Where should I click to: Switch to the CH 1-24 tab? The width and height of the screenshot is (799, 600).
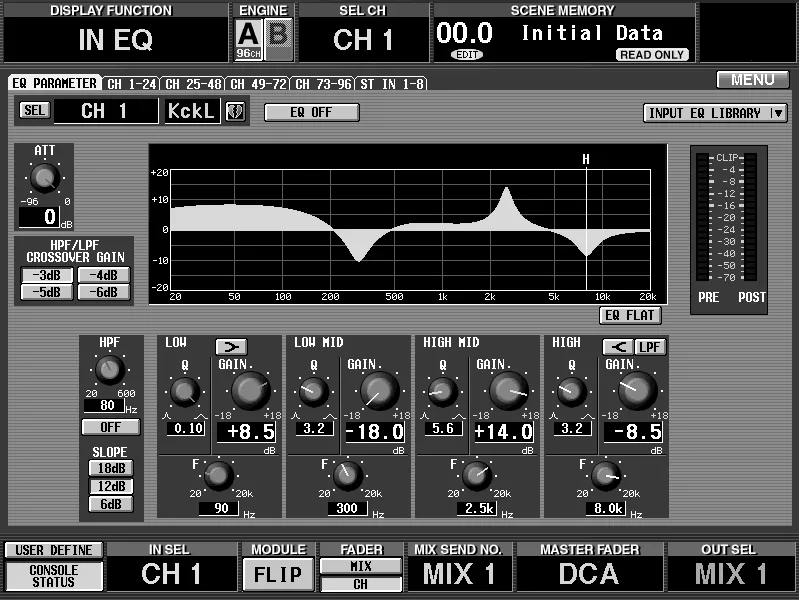(x=131, y=84)
